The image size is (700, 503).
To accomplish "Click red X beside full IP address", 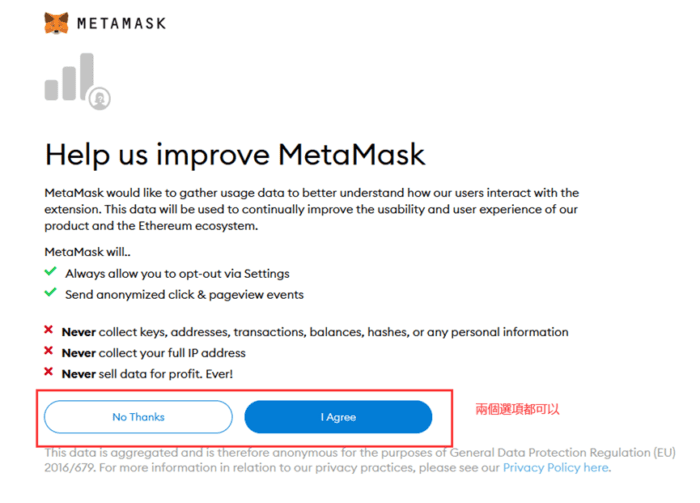I will click(x=49, y=351).
